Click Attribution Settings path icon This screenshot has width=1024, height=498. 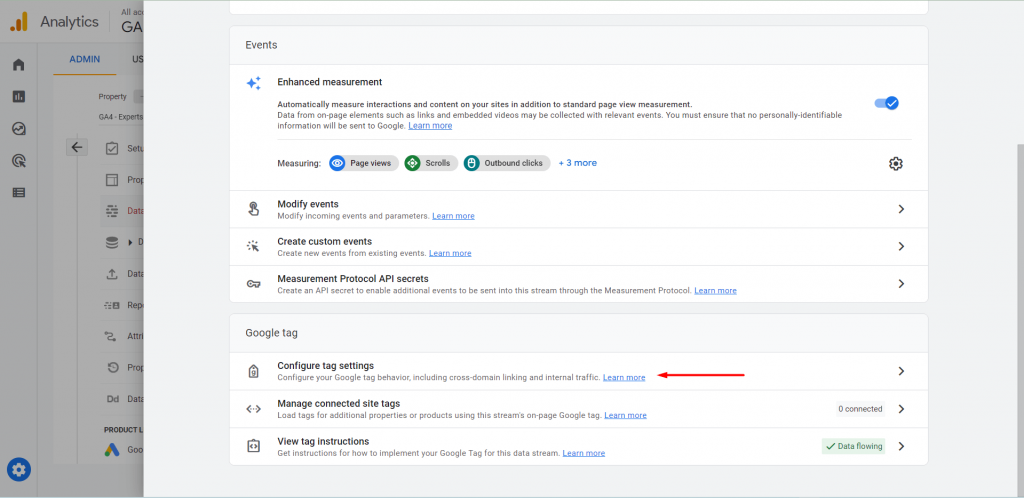coord(112,337)
